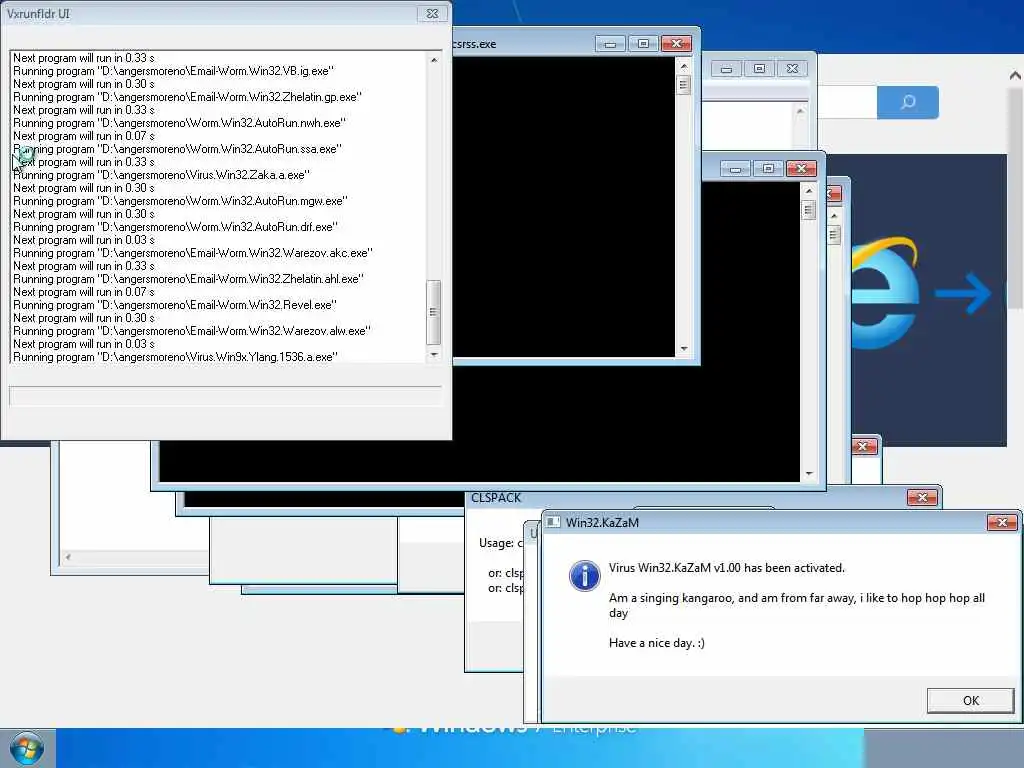Screen dimensions: 1024x768
Task: Click the Vxrunfldr UI progress bar
Action: tap(225, 396)
